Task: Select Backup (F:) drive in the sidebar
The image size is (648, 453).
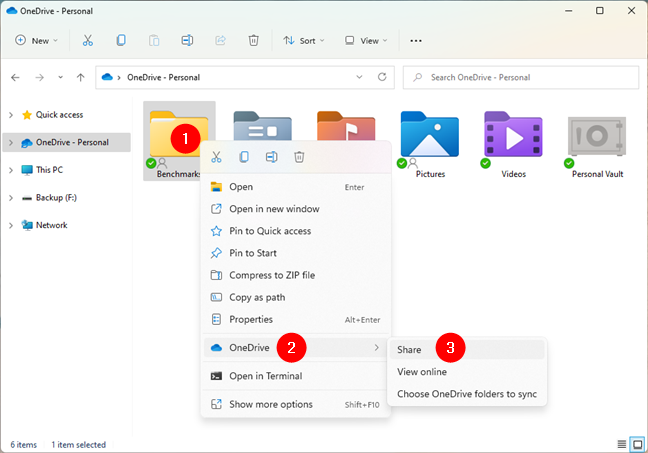Action: pos(56,198)
